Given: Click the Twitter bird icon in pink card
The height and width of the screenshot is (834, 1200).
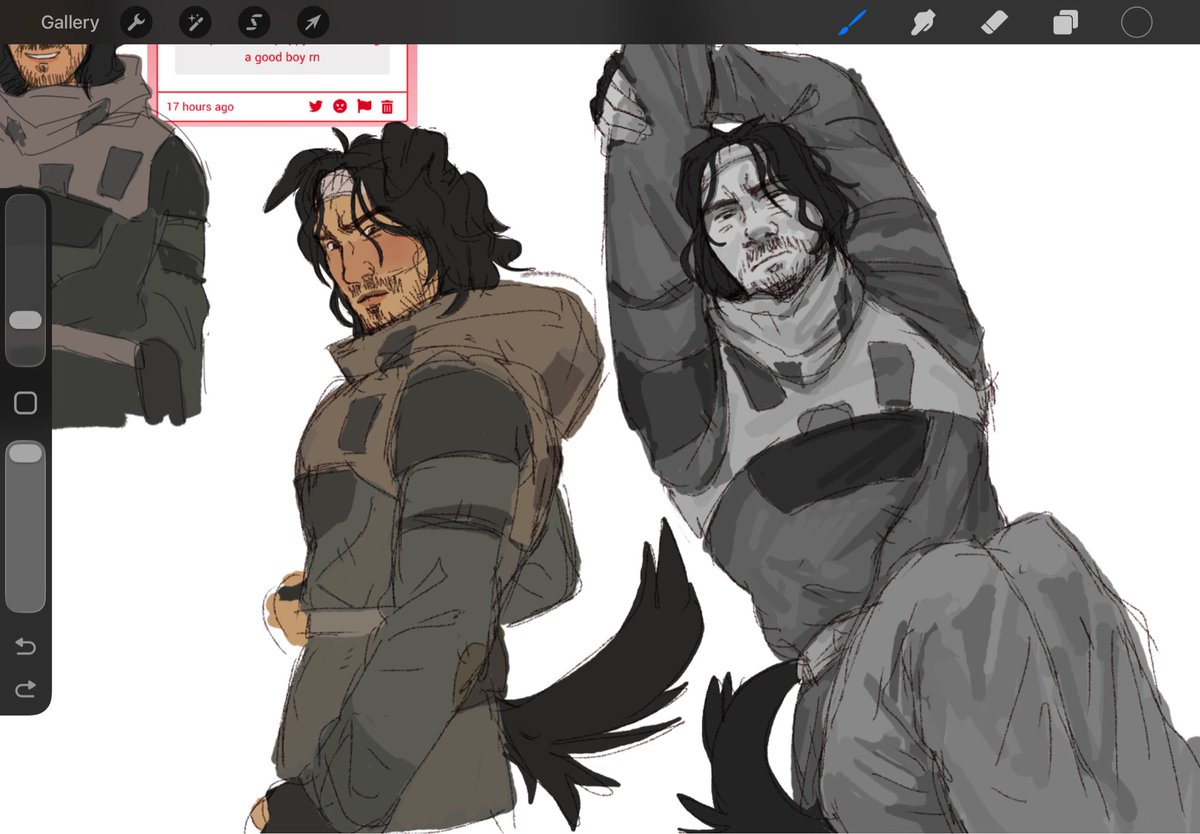Looking at the screenshot, I should (316, 106).
